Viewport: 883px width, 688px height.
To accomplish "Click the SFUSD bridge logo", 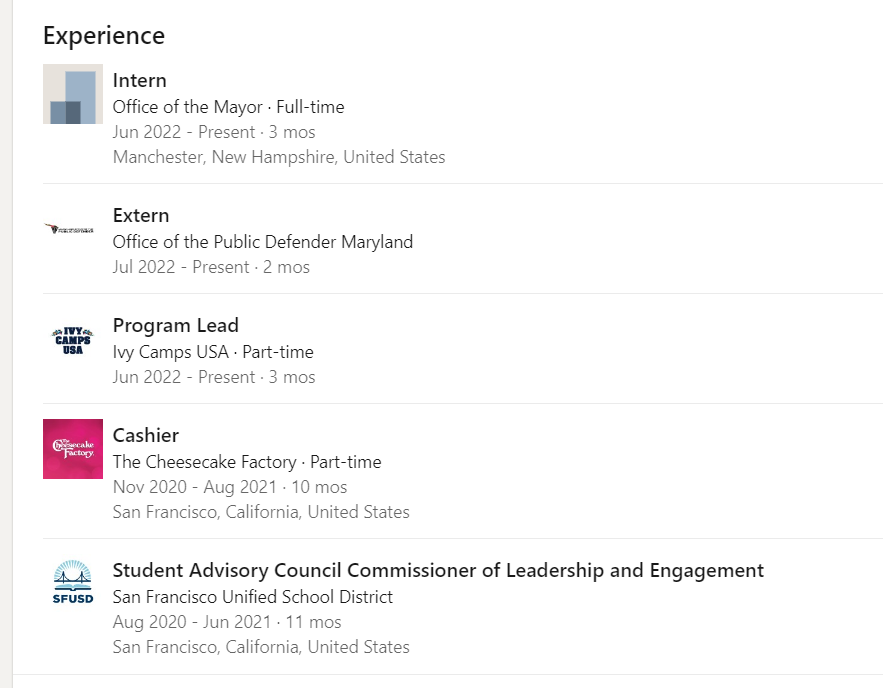I will (x=73, y=584).
